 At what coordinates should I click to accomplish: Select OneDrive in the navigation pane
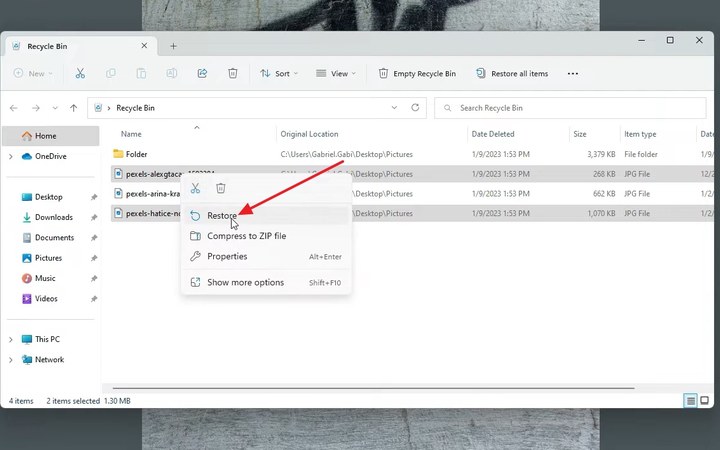pyautogui.click(x=51, y=157)
